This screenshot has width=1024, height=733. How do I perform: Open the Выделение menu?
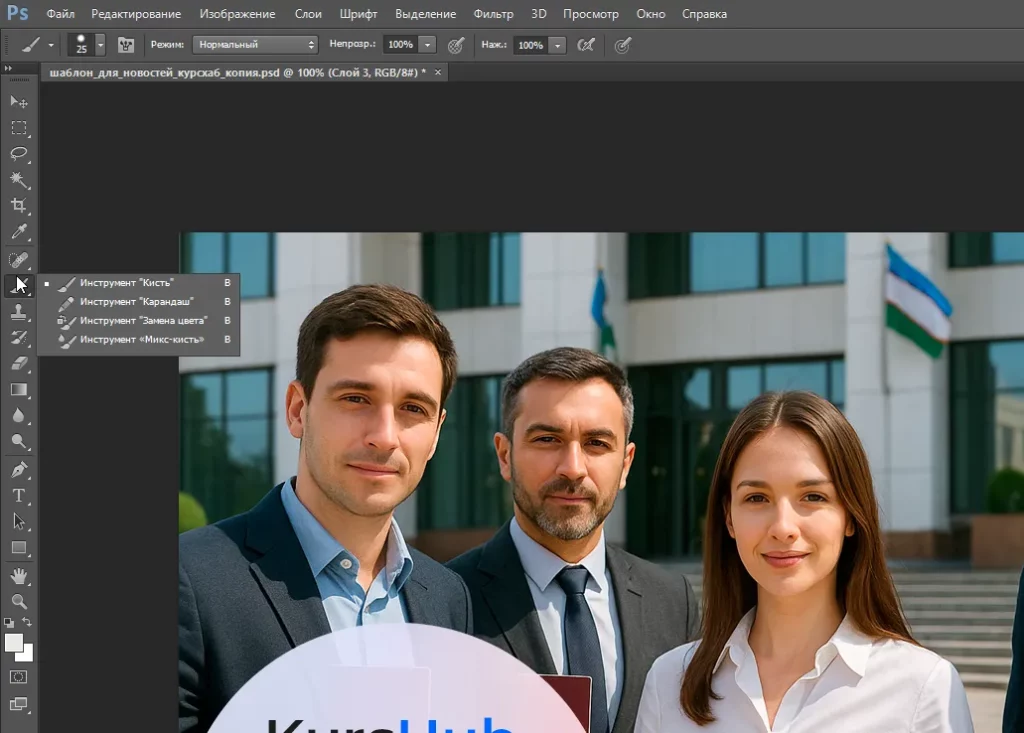(x=425, y=14)
